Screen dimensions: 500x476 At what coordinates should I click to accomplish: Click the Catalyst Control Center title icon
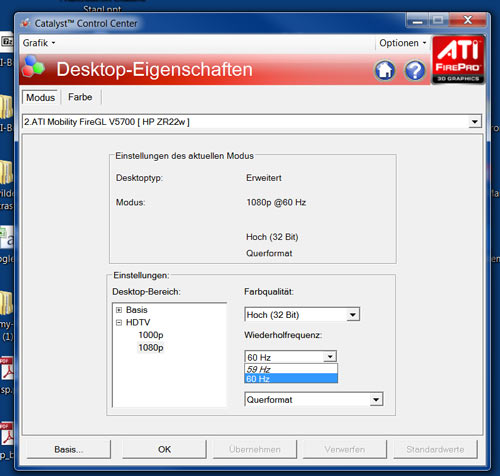(25, 23)
